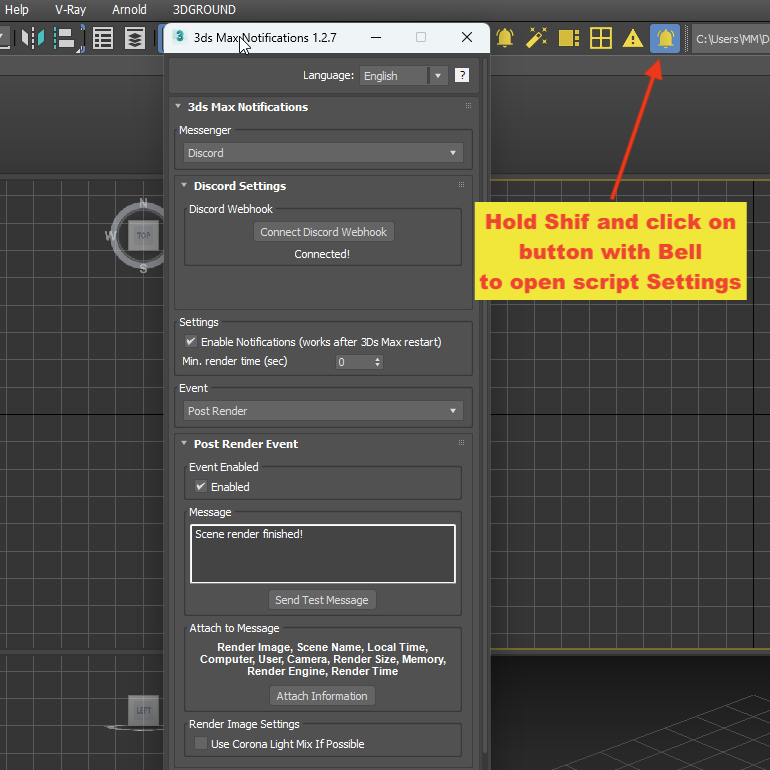The height and width of the screenshot is (770, 770).
Task: Minimize the 3ds Max Notifications window
Action: point(376,37)
